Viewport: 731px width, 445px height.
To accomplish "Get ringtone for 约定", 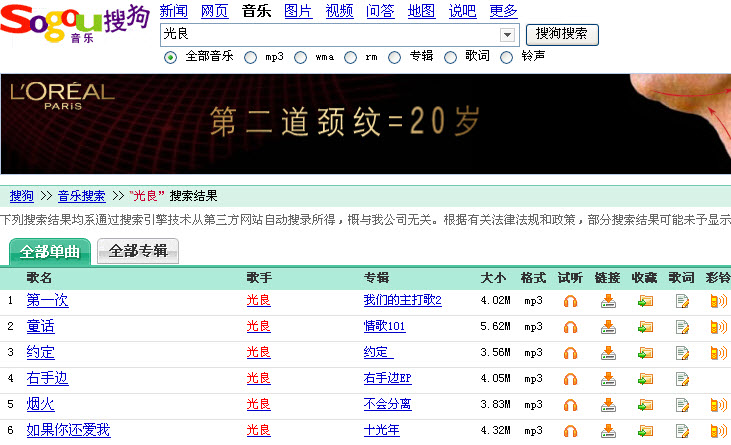I will pos(718,354).
